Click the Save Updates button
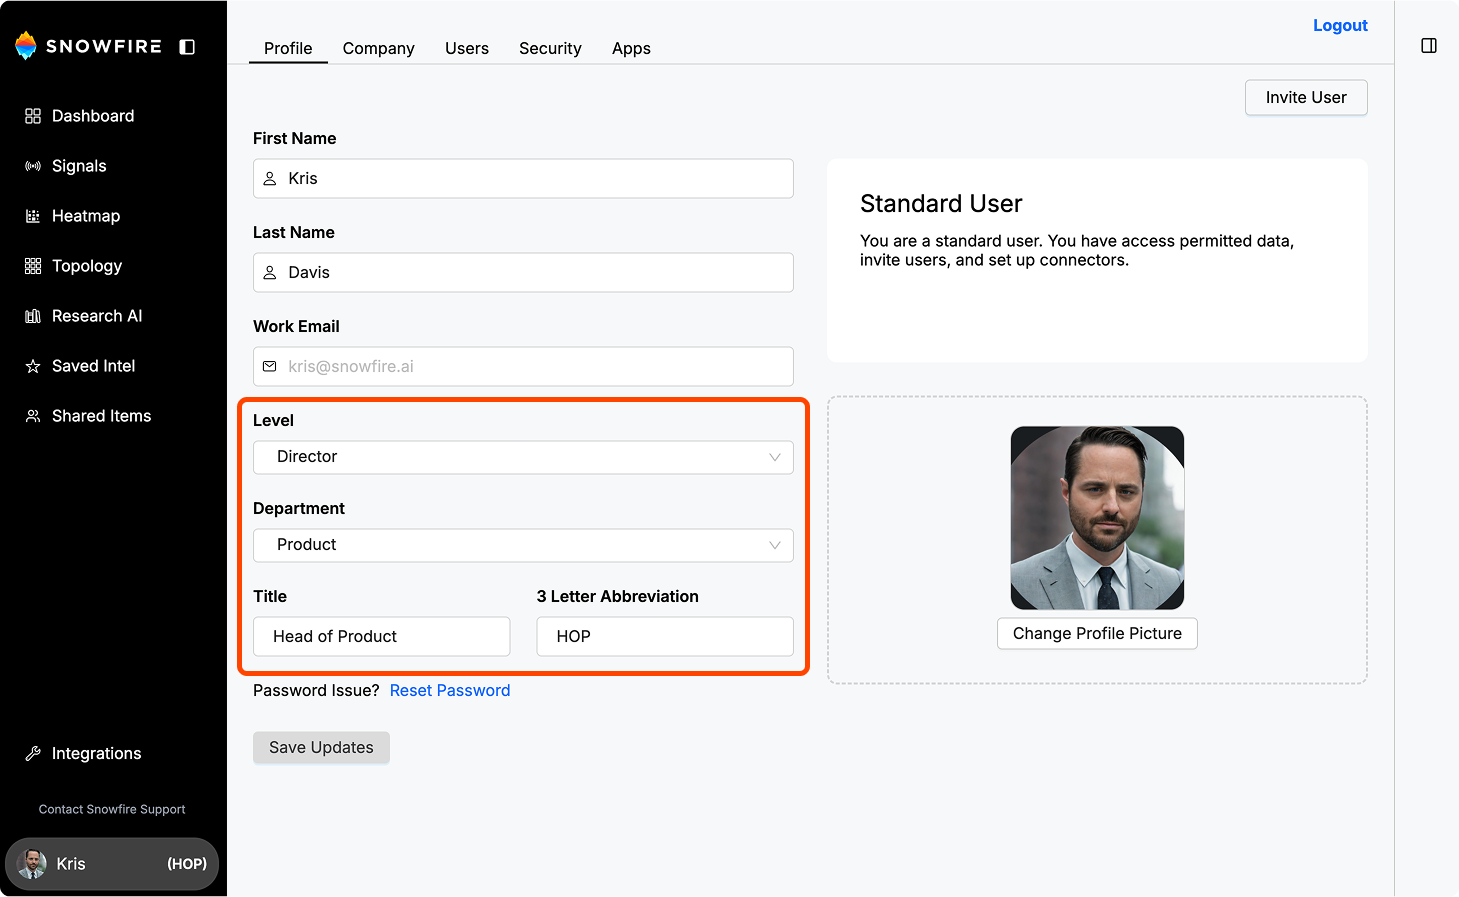1459x897 pixels. 321,748
